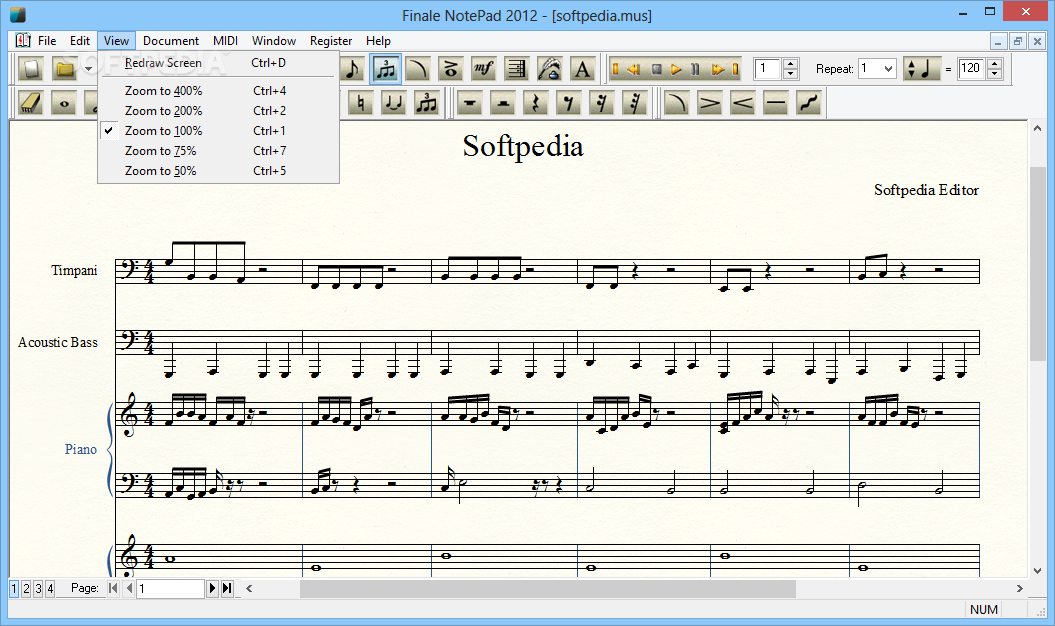Choose Redraw Screen from the View menu
1055x626 pixels.
(x=219, y=63)
